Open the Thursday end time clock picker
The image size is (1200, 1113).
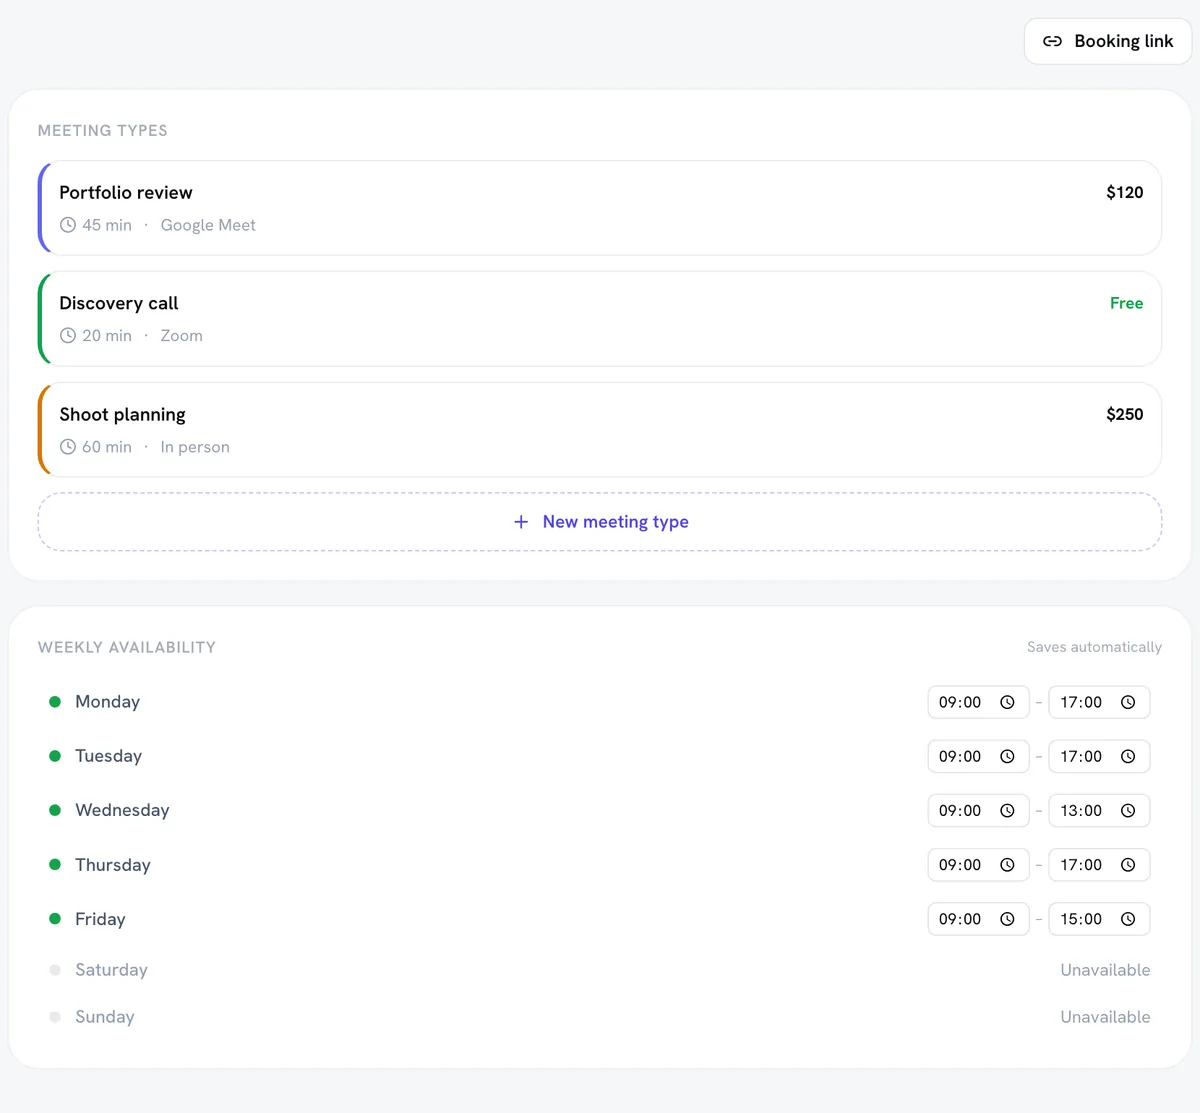coord(1128,865)
